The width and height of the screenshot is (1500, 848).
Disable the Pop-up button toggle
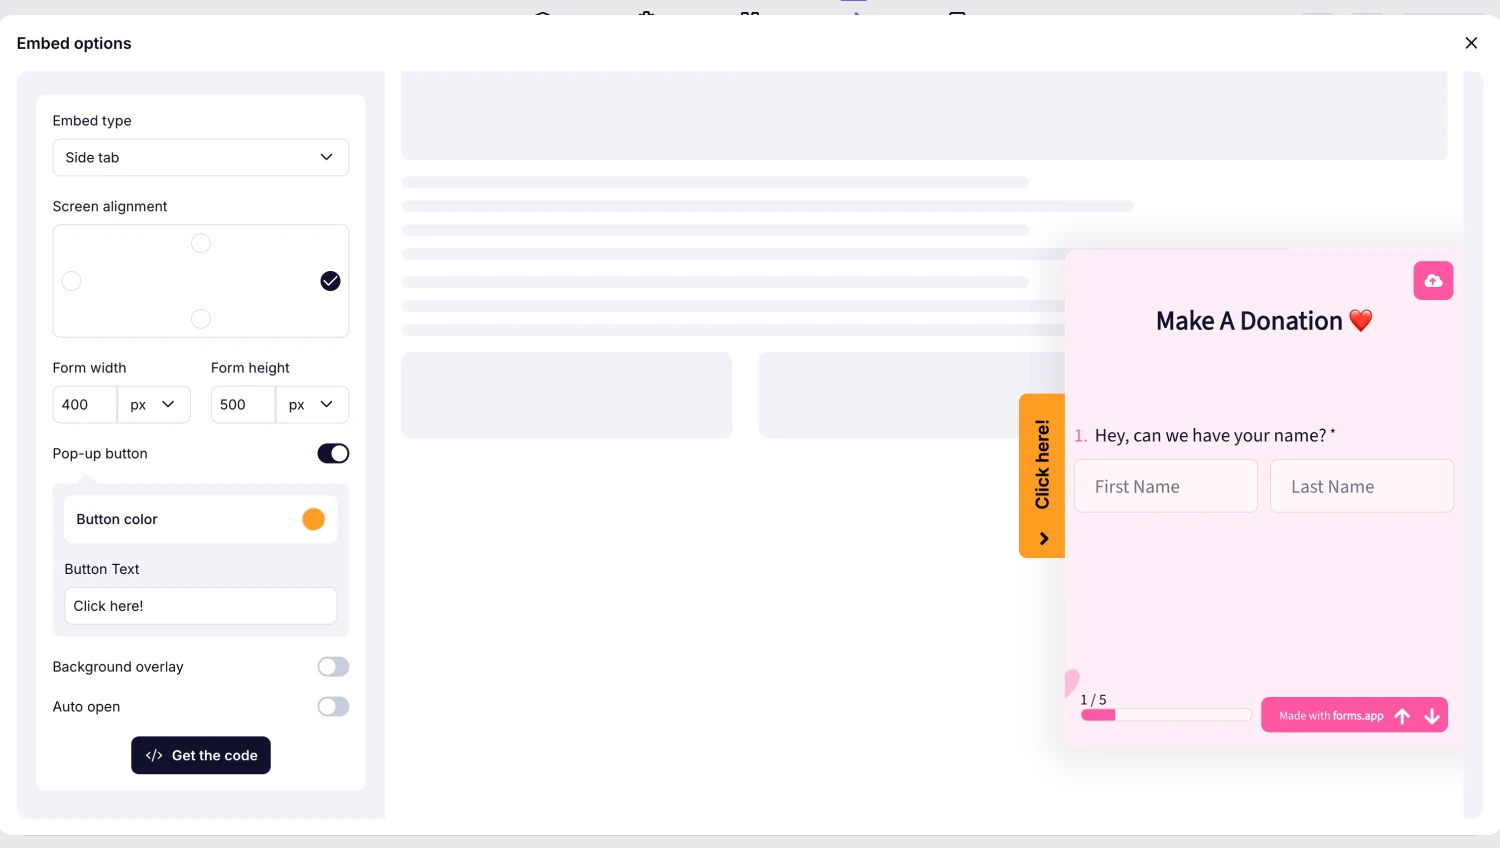pos(333,454)
